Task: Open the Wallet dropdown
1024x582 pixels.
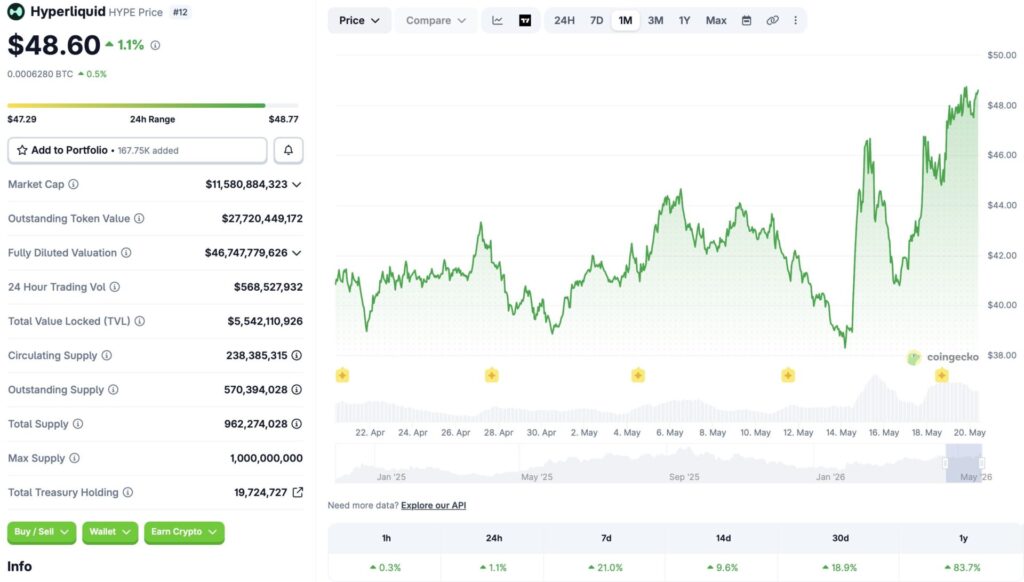Action: coord(110,532)
